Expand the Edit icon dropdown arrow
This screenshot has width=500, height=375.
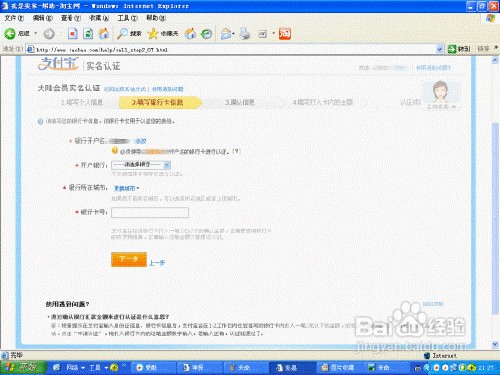point(273,34)
